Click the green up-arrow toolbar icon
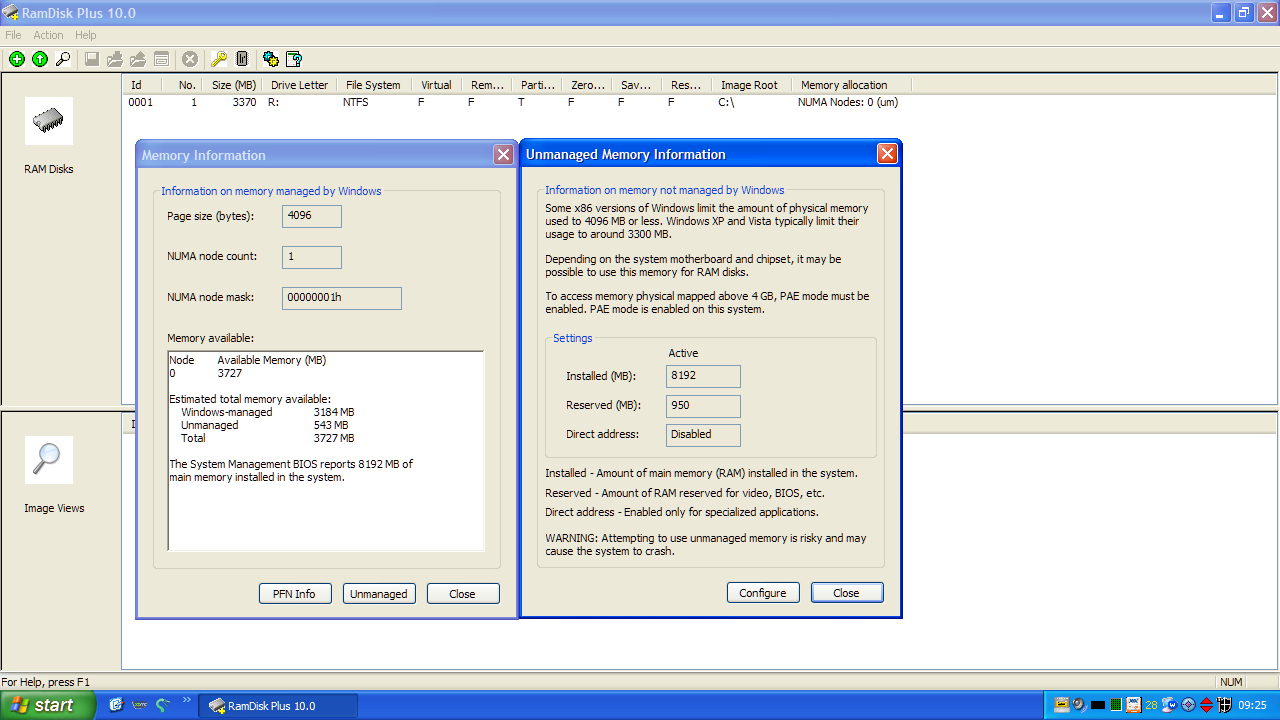1280x720 pixels. (x=40, y=59)
